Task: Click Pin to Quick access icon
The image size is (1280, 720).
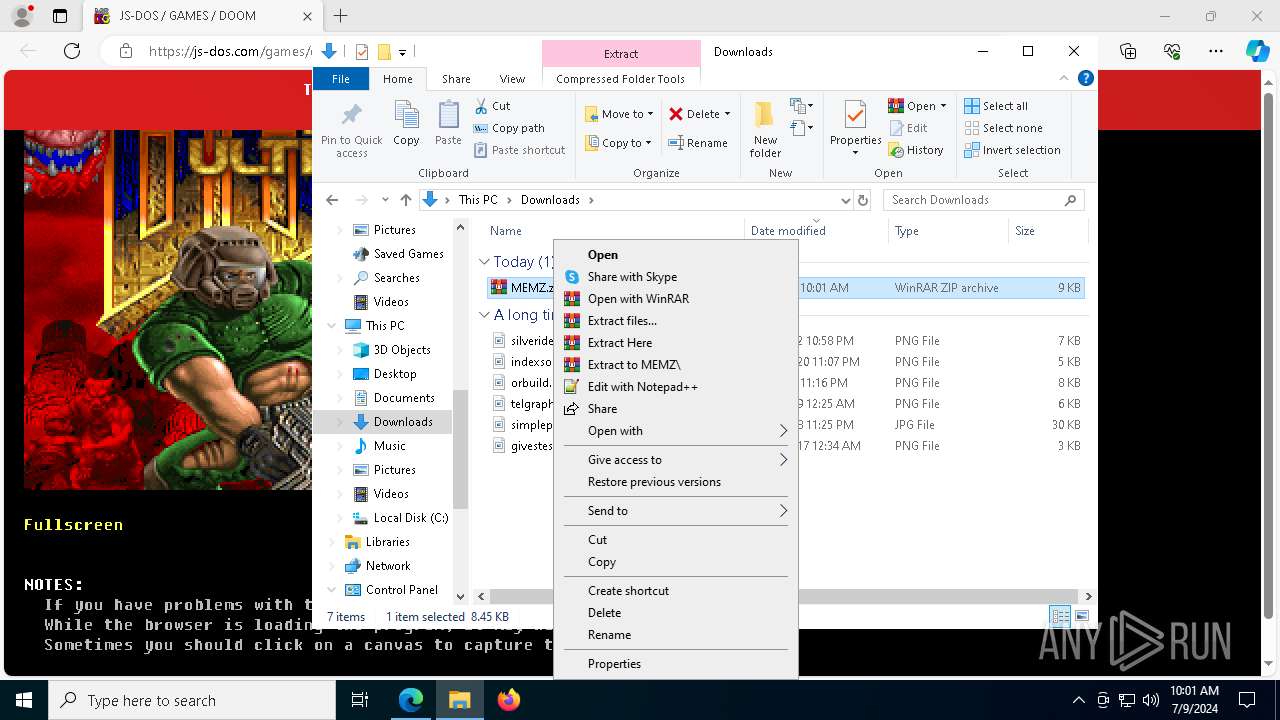Action: pyautogui.click(x=351, y=128)
